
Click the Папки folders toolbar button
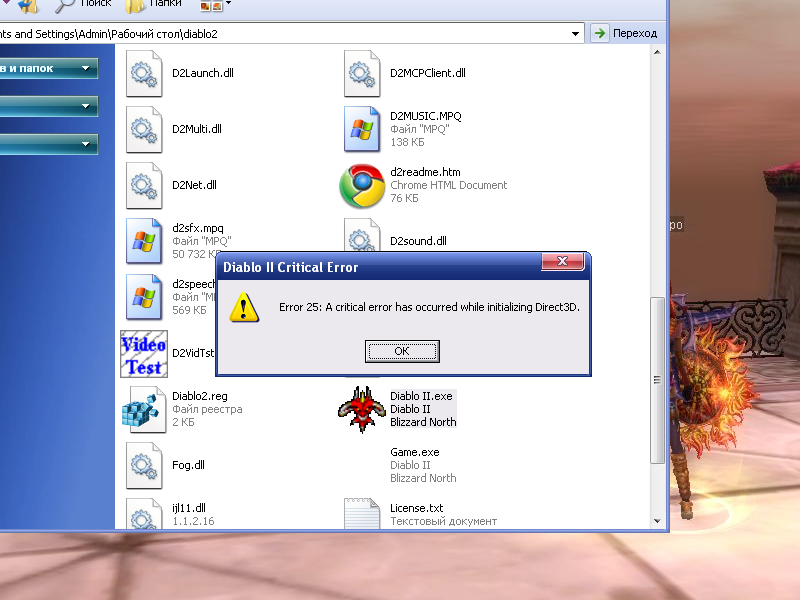click(x=153, y=4)
